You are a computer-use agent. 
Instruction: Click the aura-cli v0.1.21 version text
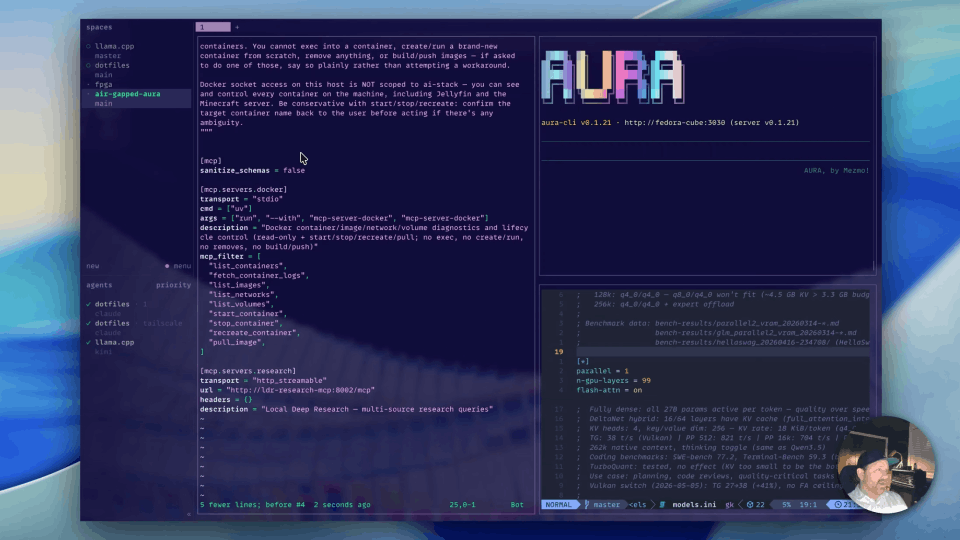[x=576, y=122]
